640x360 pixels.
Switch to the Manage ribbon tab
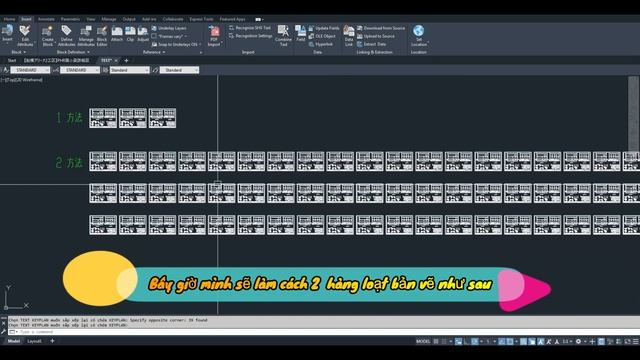[109, 19]
